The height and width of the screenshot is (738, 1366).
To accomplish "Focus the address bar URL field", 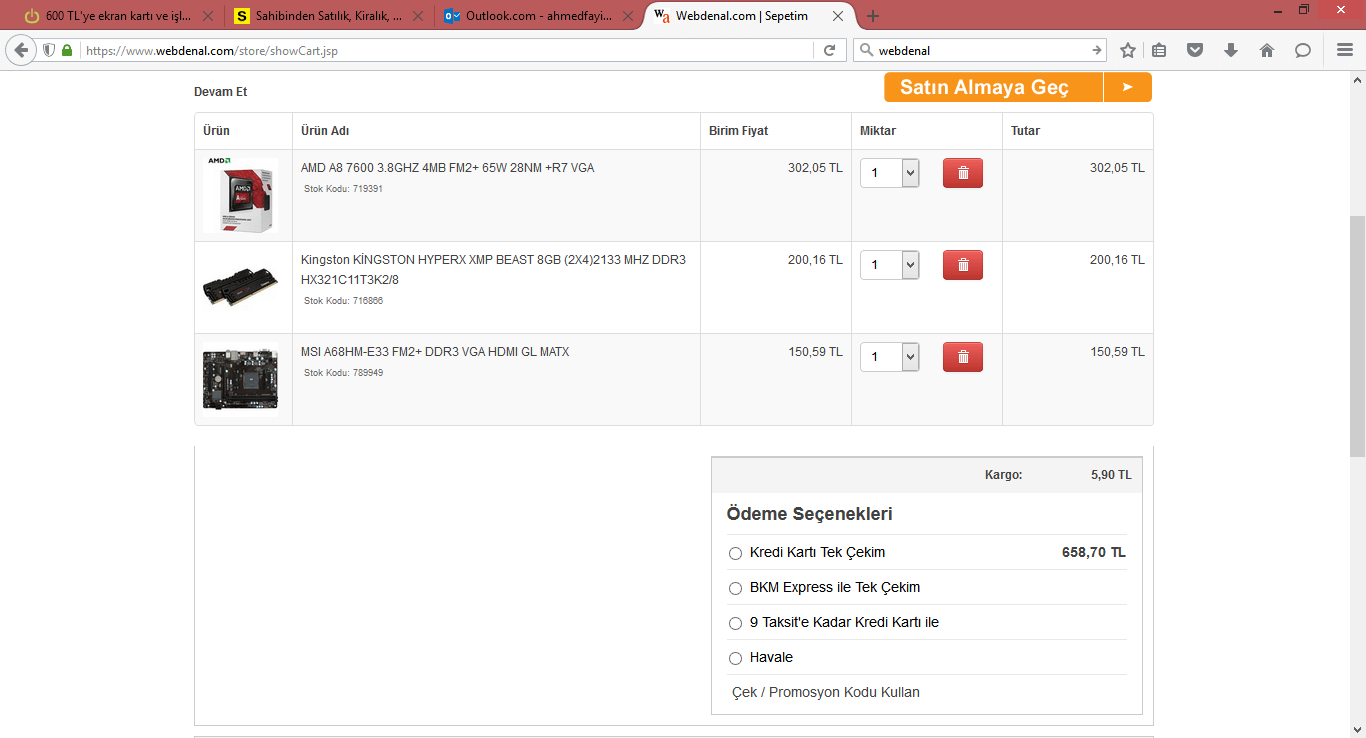I will (x=447, y=50).
